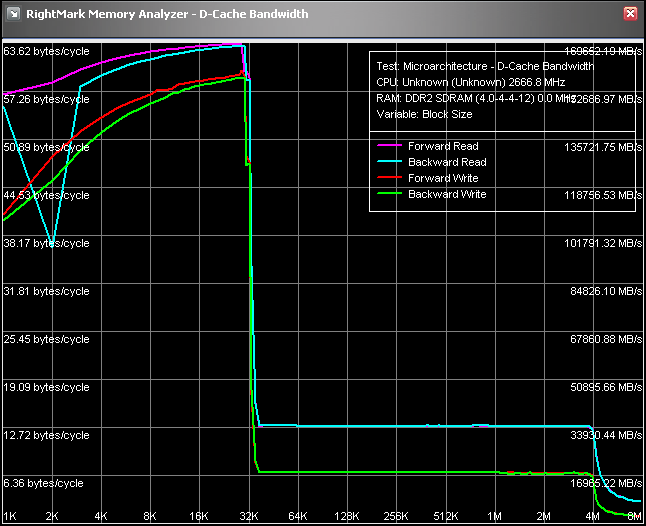The height and width of the screenshot is (526, 646).
Task: Click the RightMark Memory Analyzer title text
Action: click(167, 14)
